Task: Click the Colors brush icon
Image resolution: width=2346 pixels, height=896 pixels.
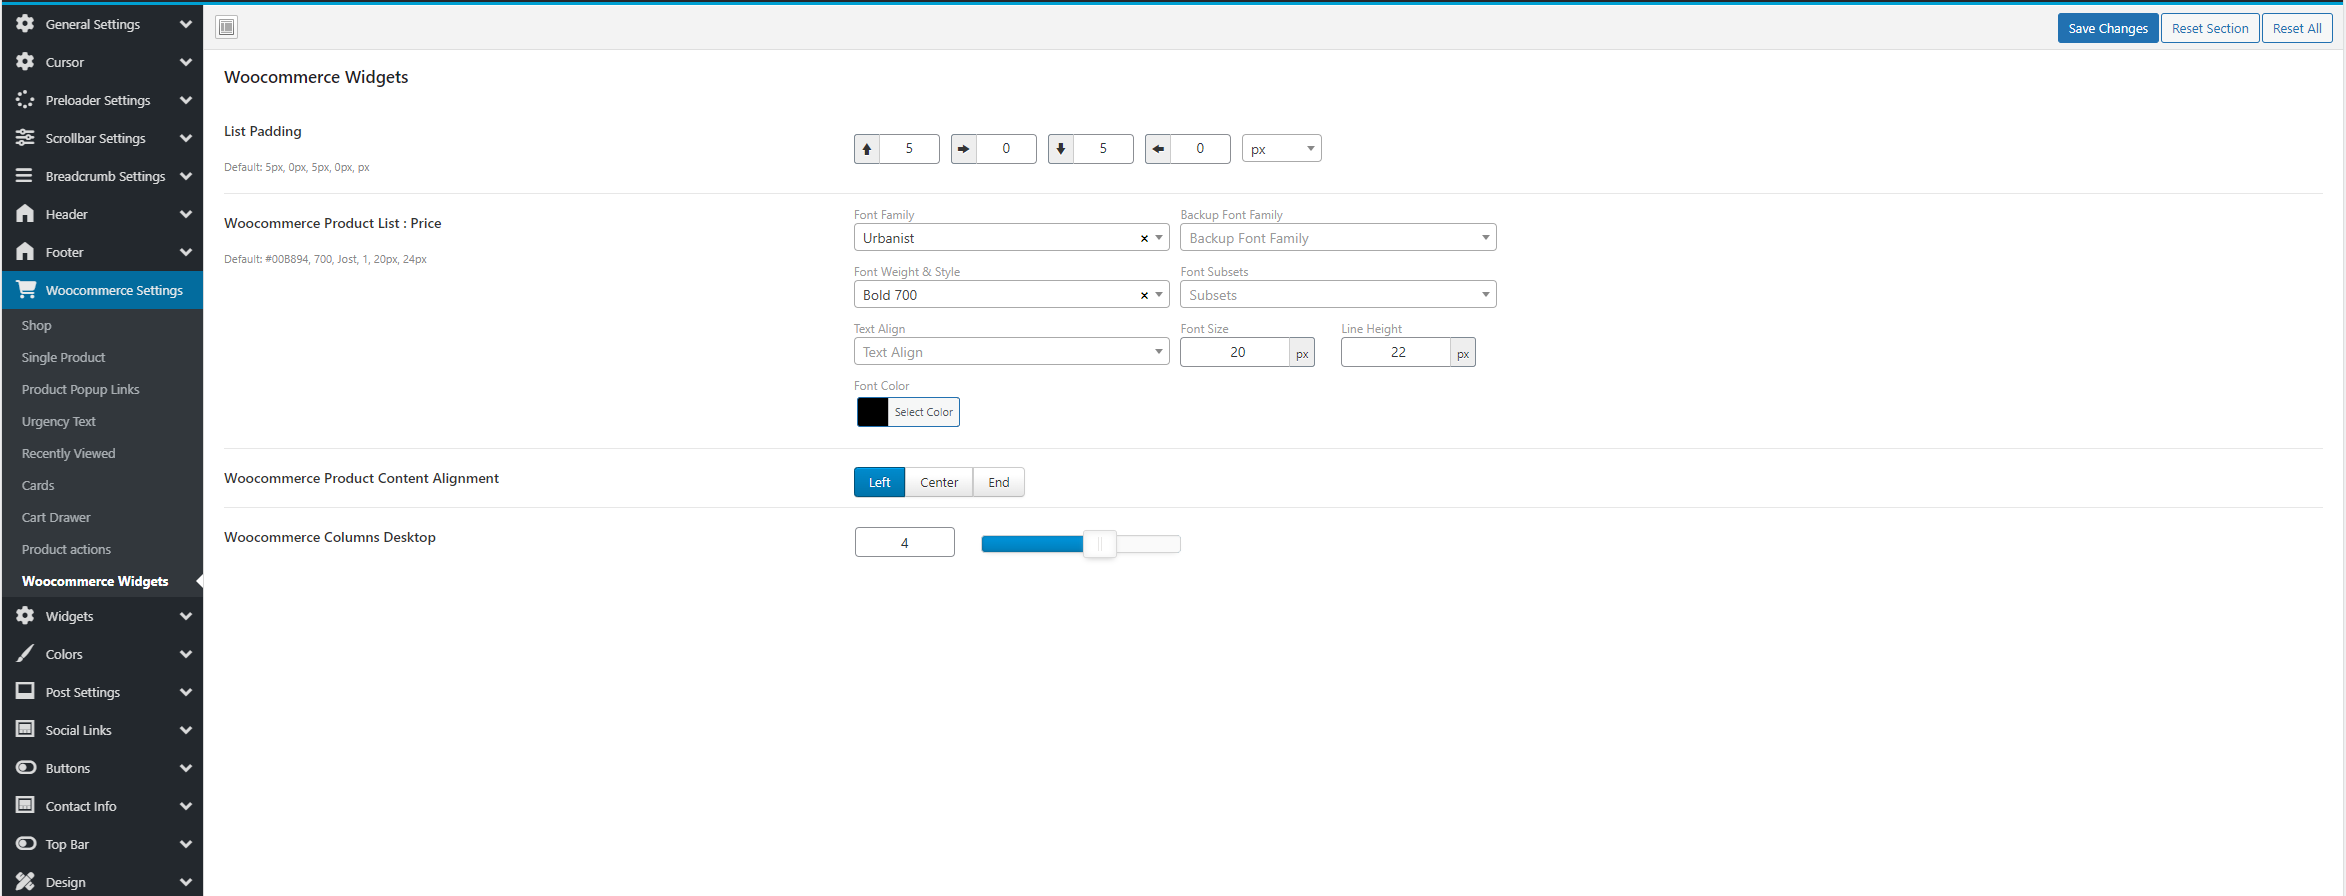Action: pos(25,654)
